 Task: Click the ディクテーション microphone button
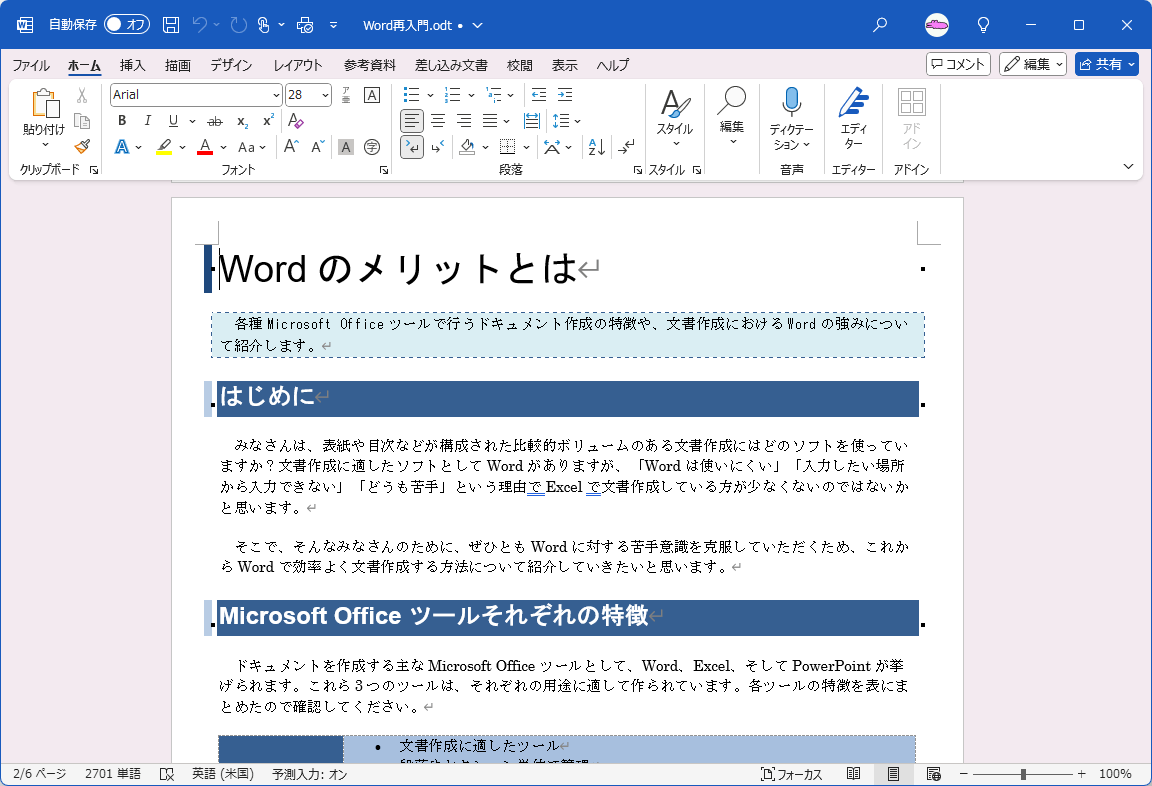791,118
